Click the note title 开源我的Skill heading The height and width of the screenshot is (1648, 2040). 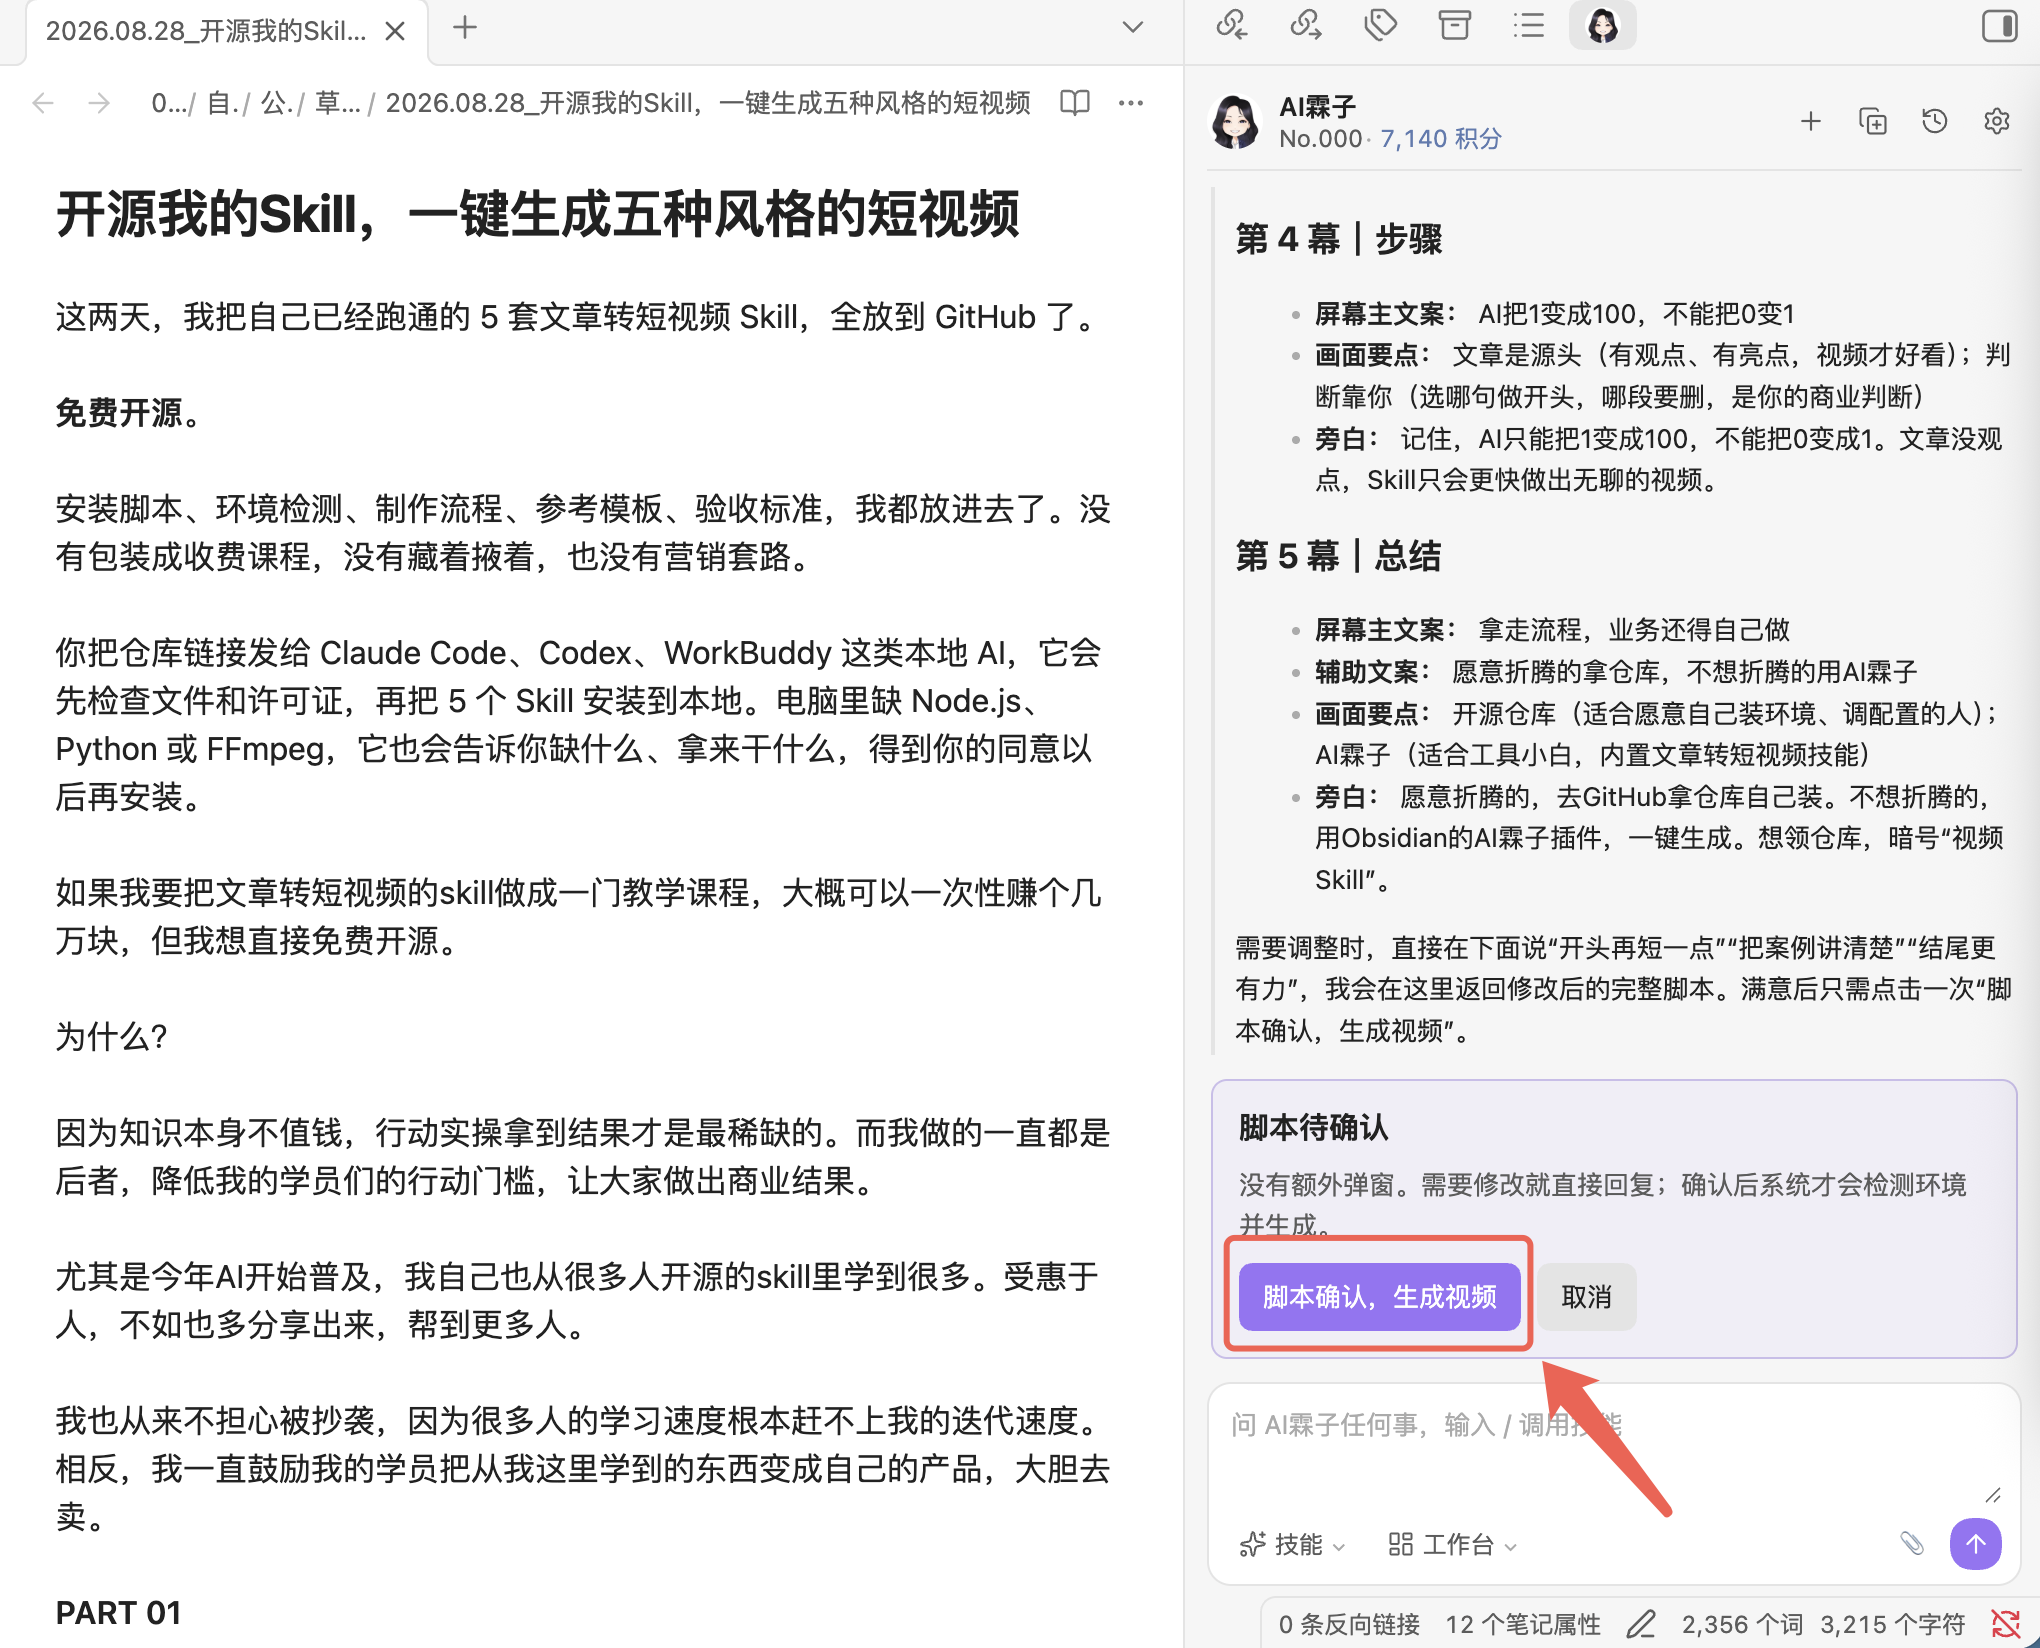(x=538, y=214)
